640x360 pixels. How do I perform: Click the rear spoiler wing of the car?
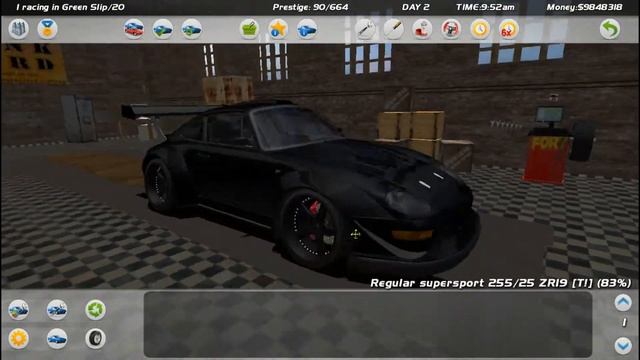point(171,111)
